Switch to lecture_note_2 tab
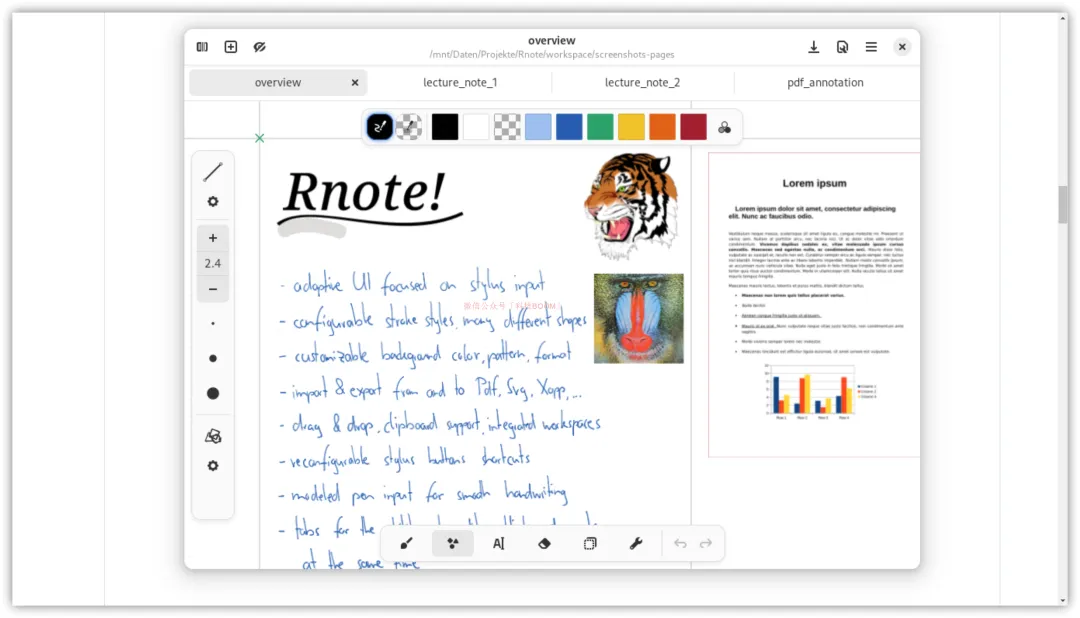This screenshot has height=618, width=1080. tap(643, 83)
